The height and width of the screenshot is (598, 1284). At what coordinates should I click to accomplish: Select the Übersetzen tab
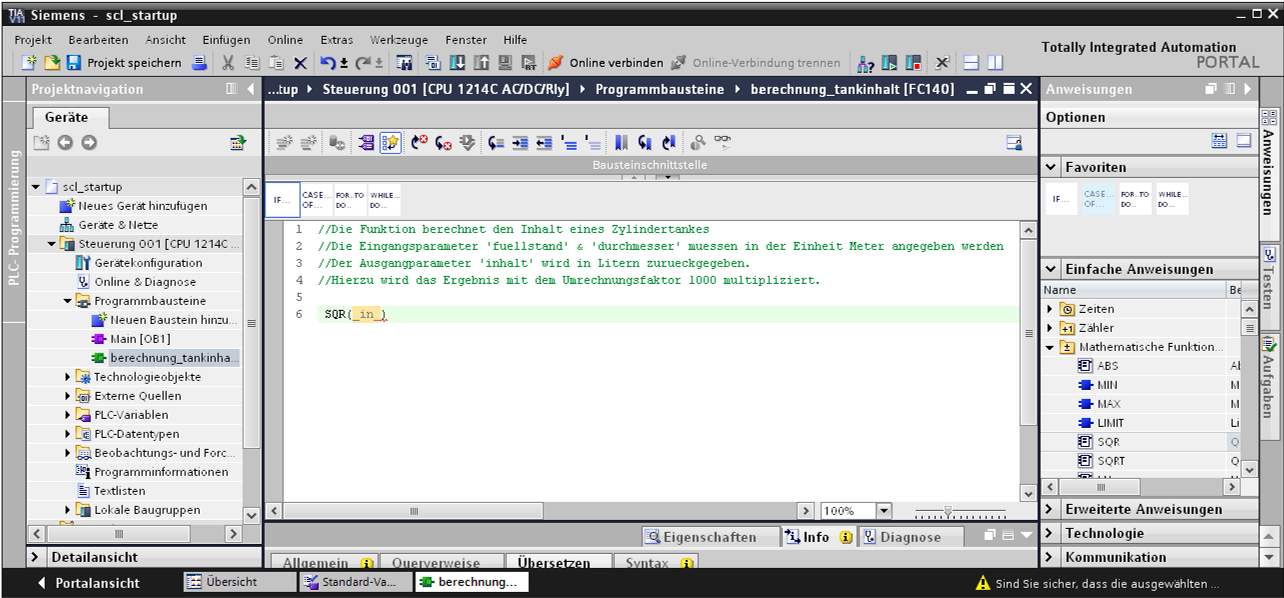[x=556, y=563]
